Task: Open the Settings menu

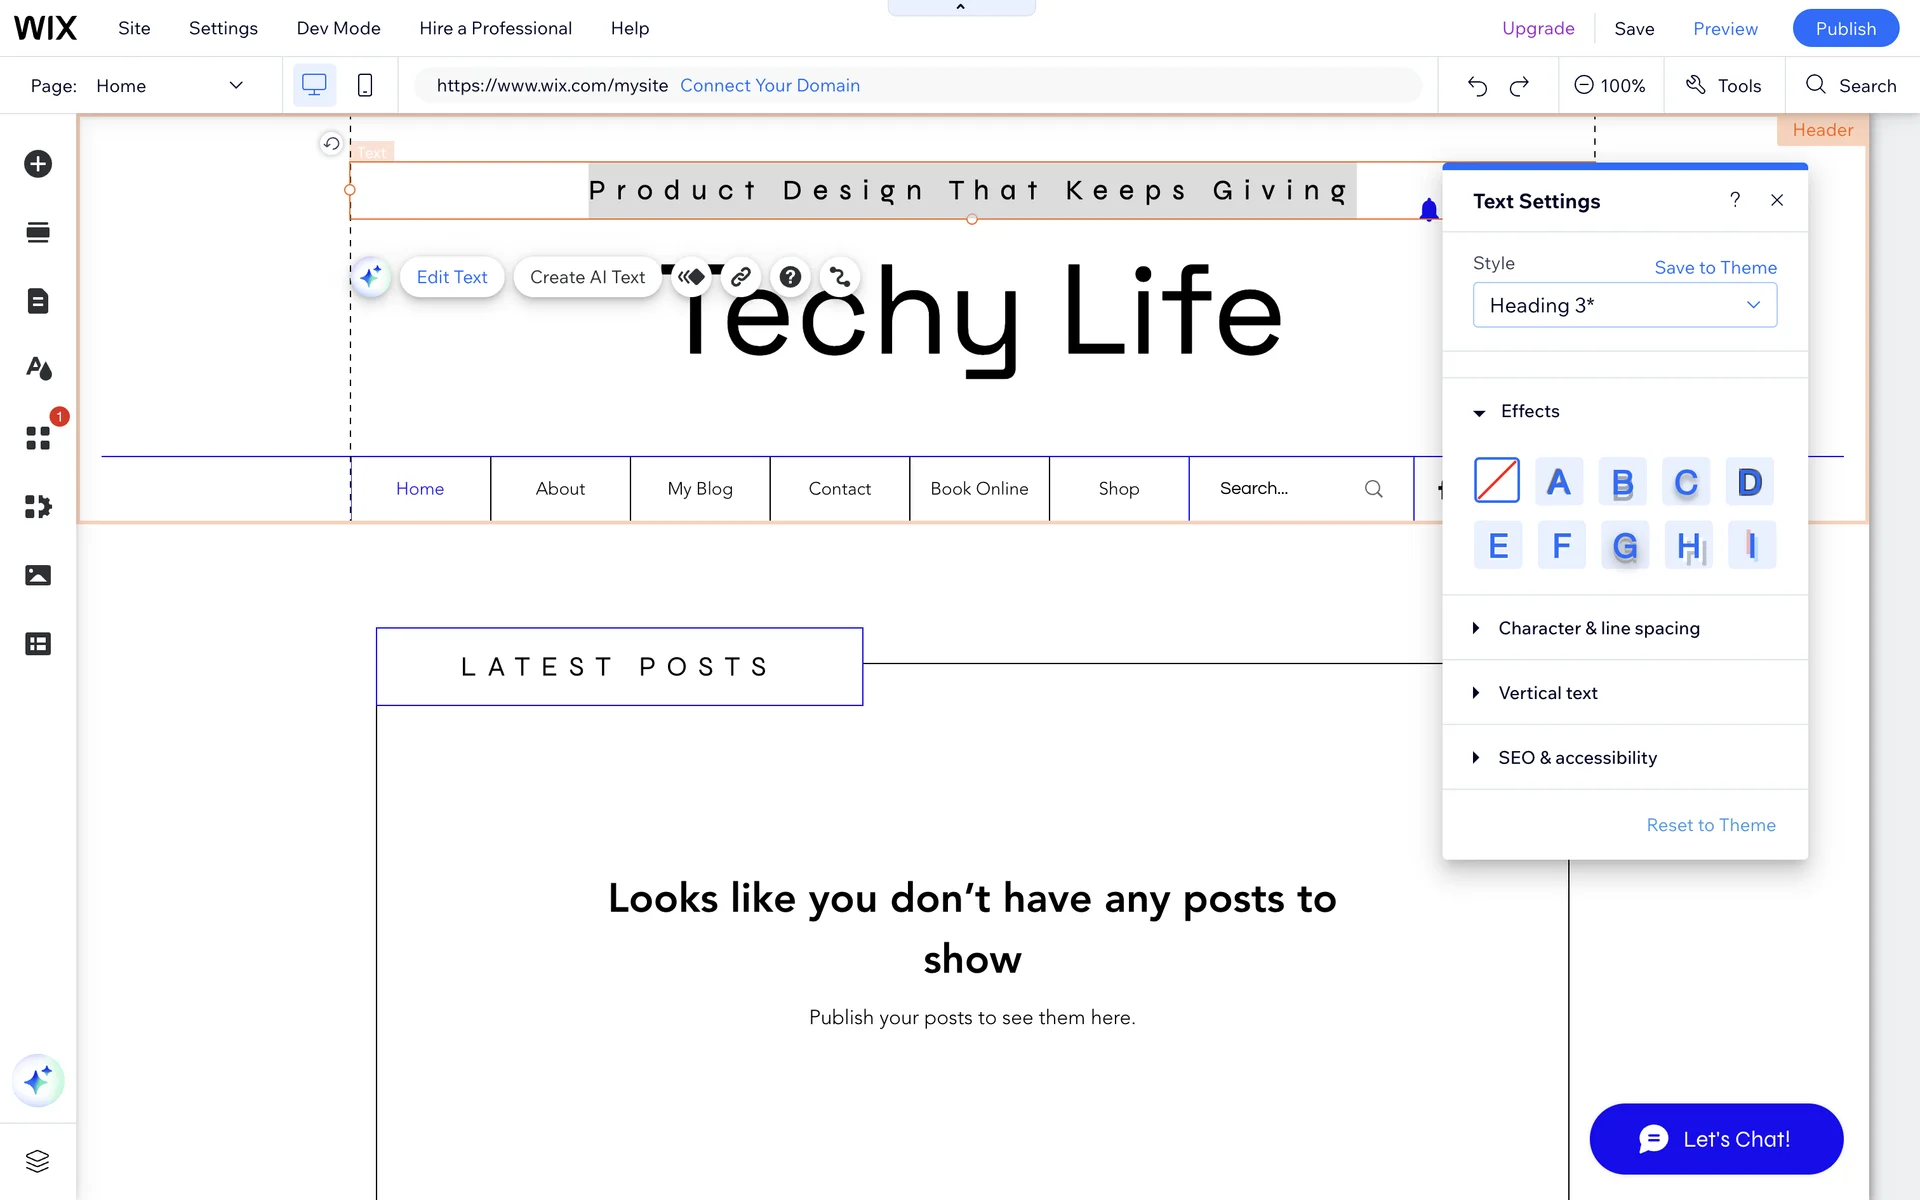Action: 223,28
